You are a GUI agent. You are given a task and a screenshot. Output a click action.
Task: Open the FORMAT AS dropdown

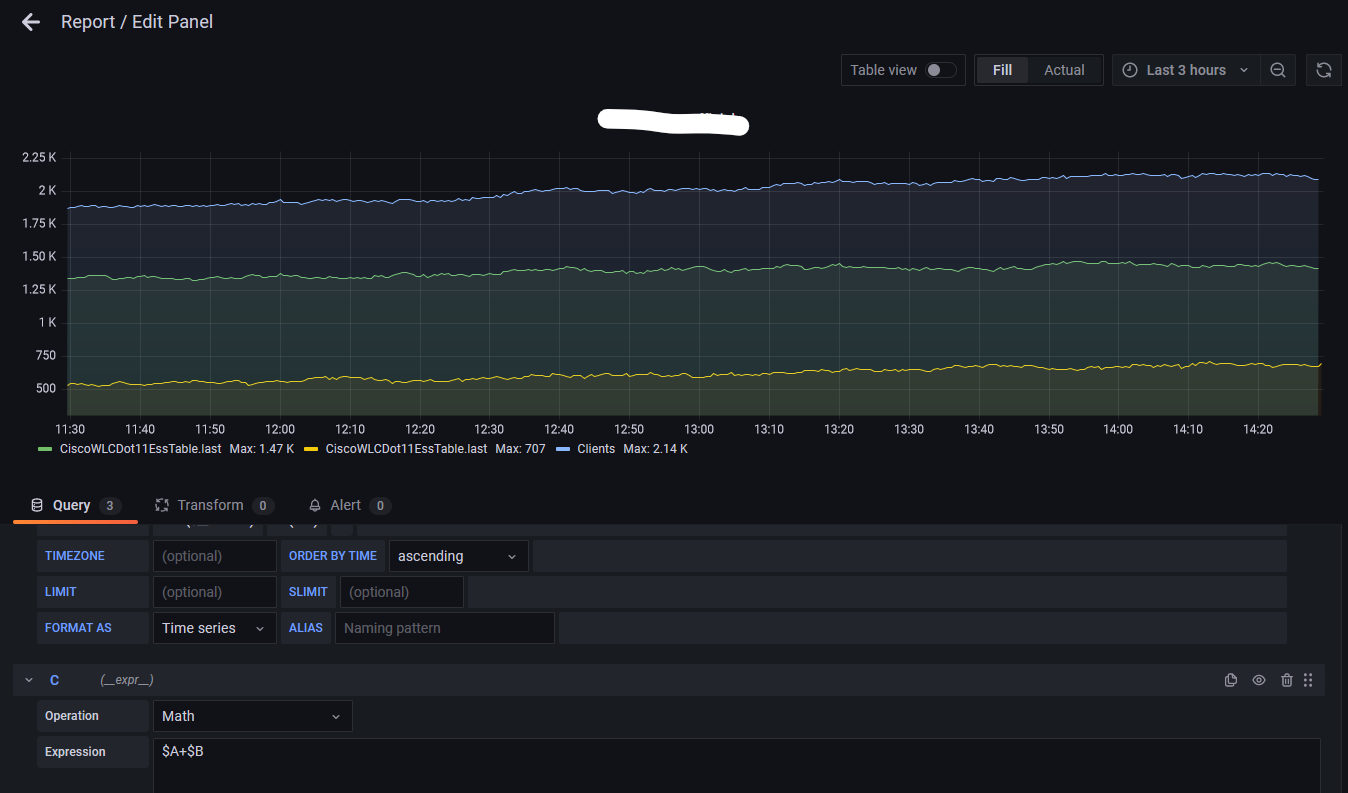[x=214, y=627]
